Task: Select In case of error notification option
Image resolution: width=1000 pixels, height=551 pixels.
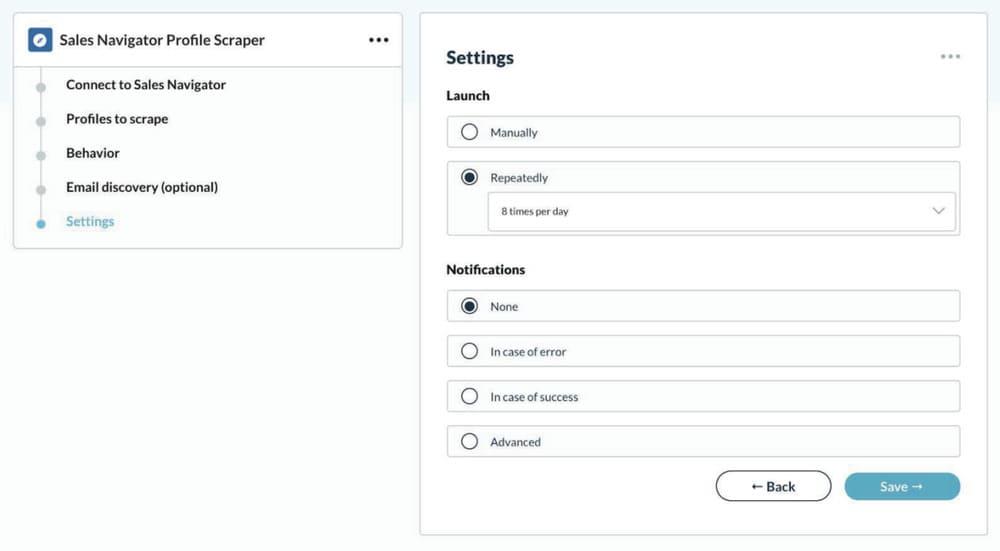Action: click(x=469, y=351)
